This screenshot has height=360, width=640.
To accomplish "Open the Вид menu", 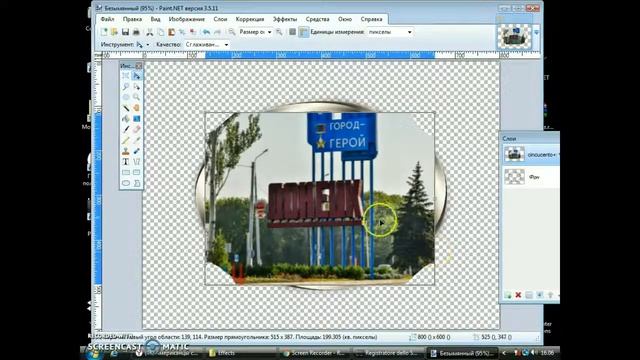I will (x=156, y=19).
